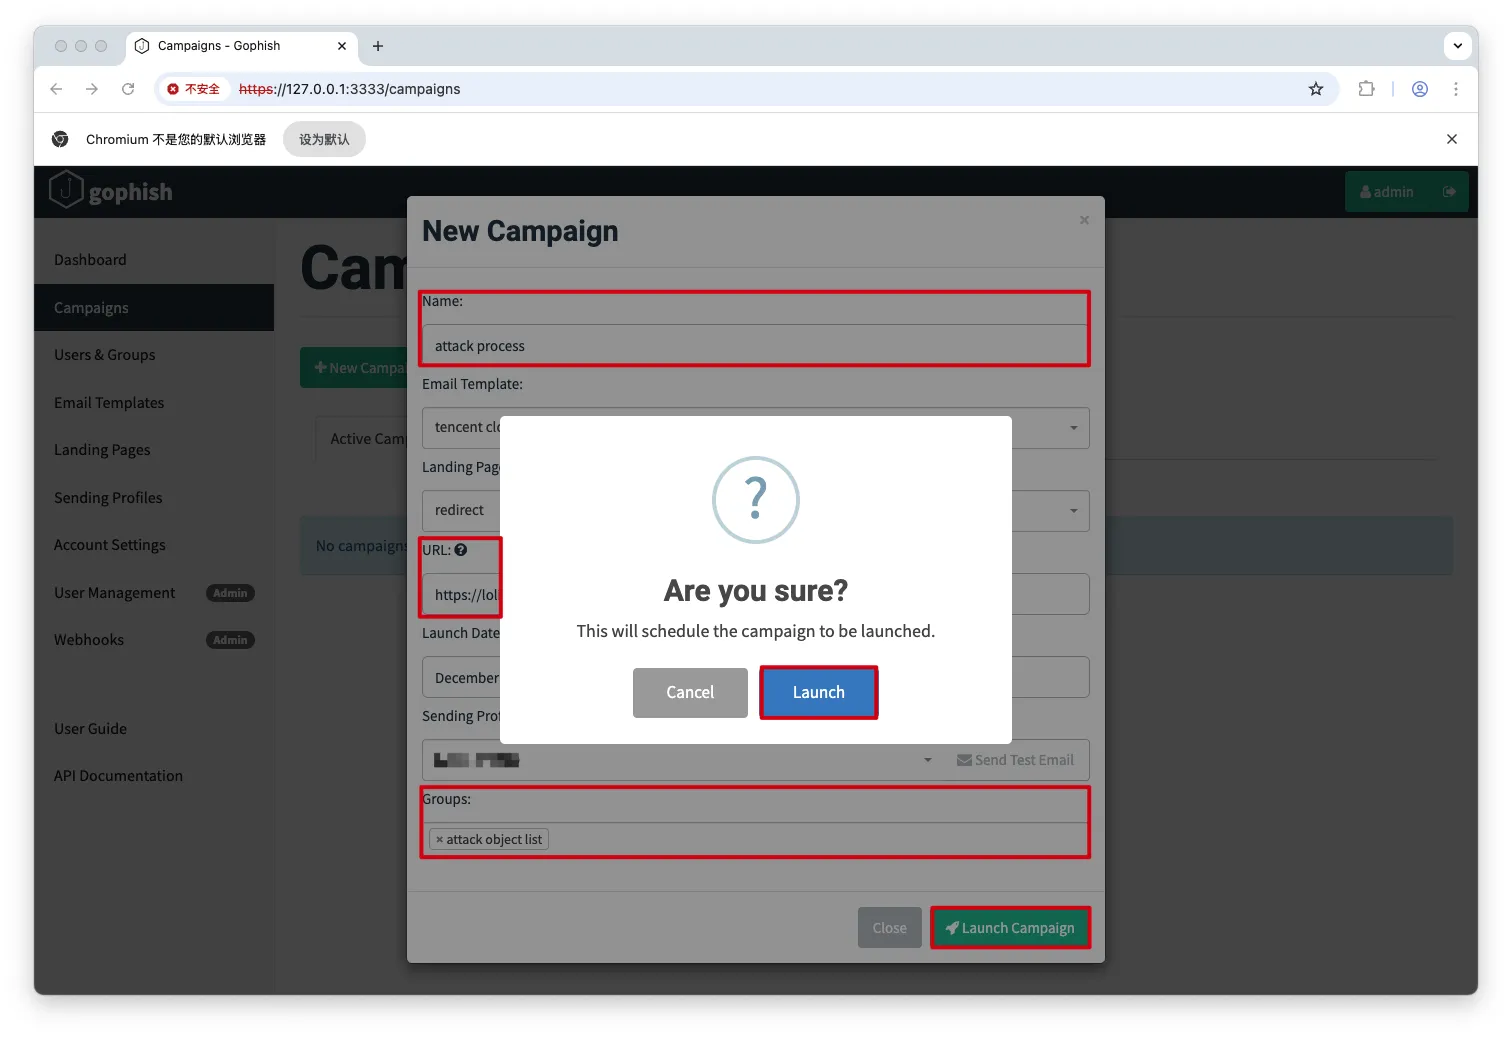Image resolution: width=1512 pixels, height=1037 pixels.
Task: Dismiss the default browser notification bar
Action: 1451,139
